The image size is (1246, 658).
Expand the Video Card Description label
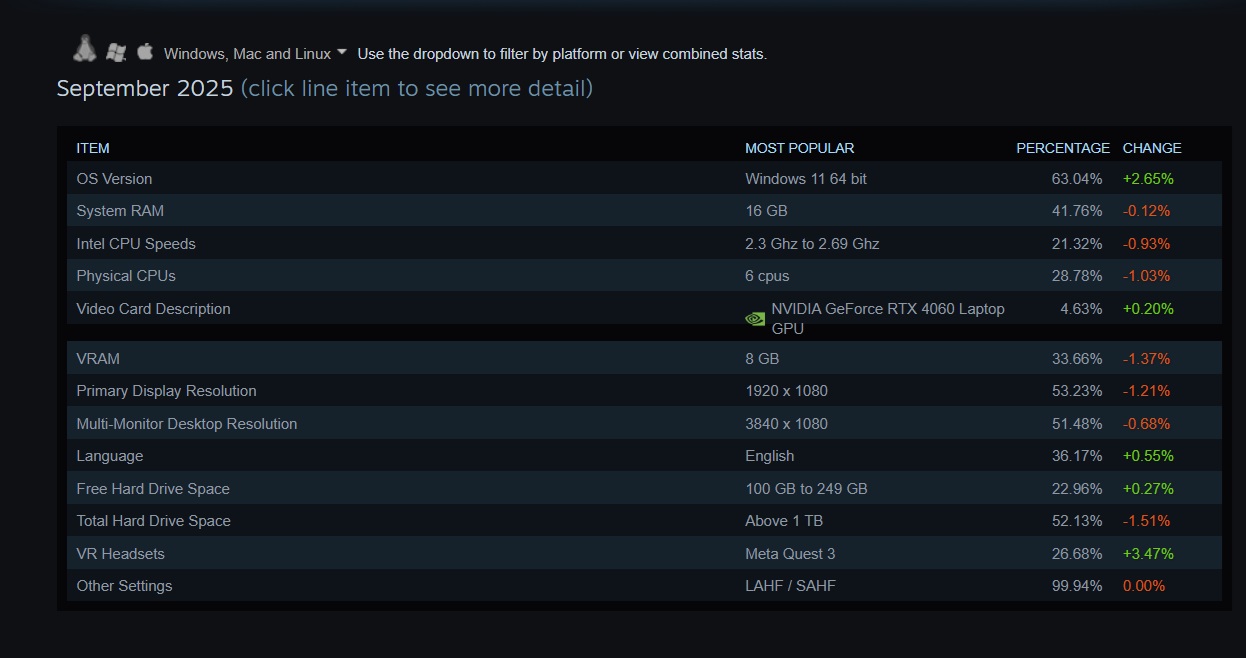(154, 309)
